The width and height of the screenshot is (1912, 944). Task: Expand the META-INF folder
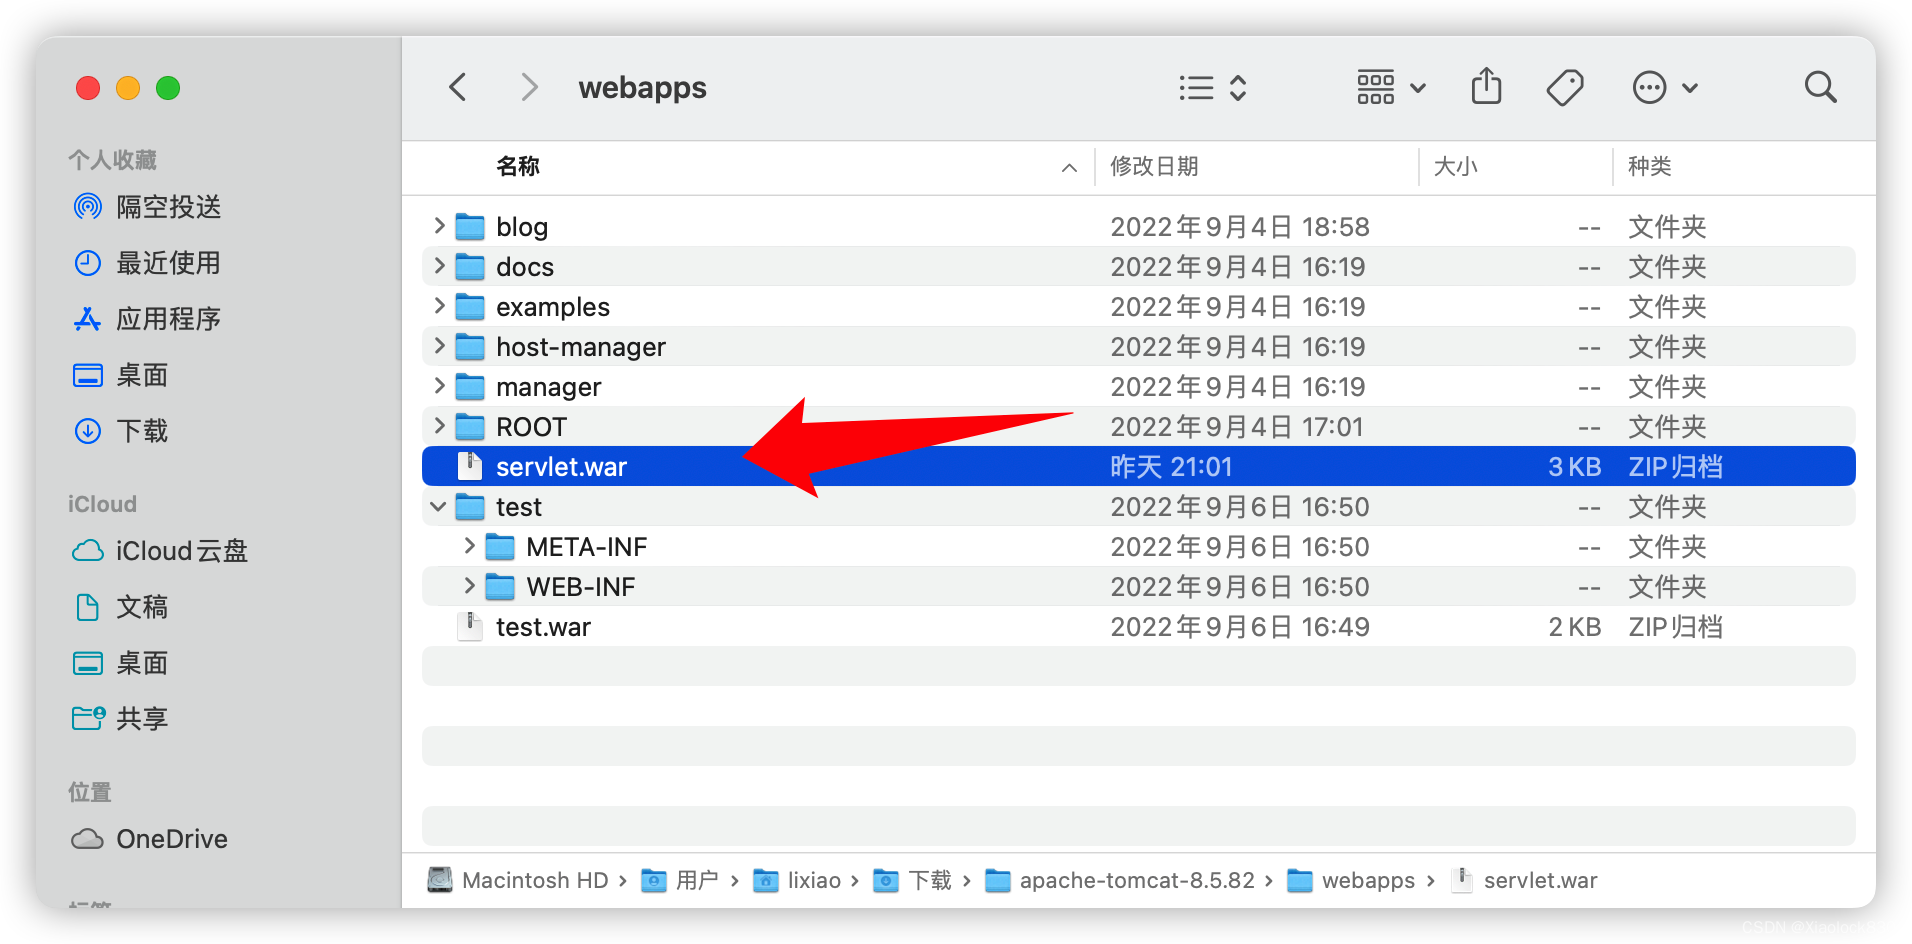(469, 546)
